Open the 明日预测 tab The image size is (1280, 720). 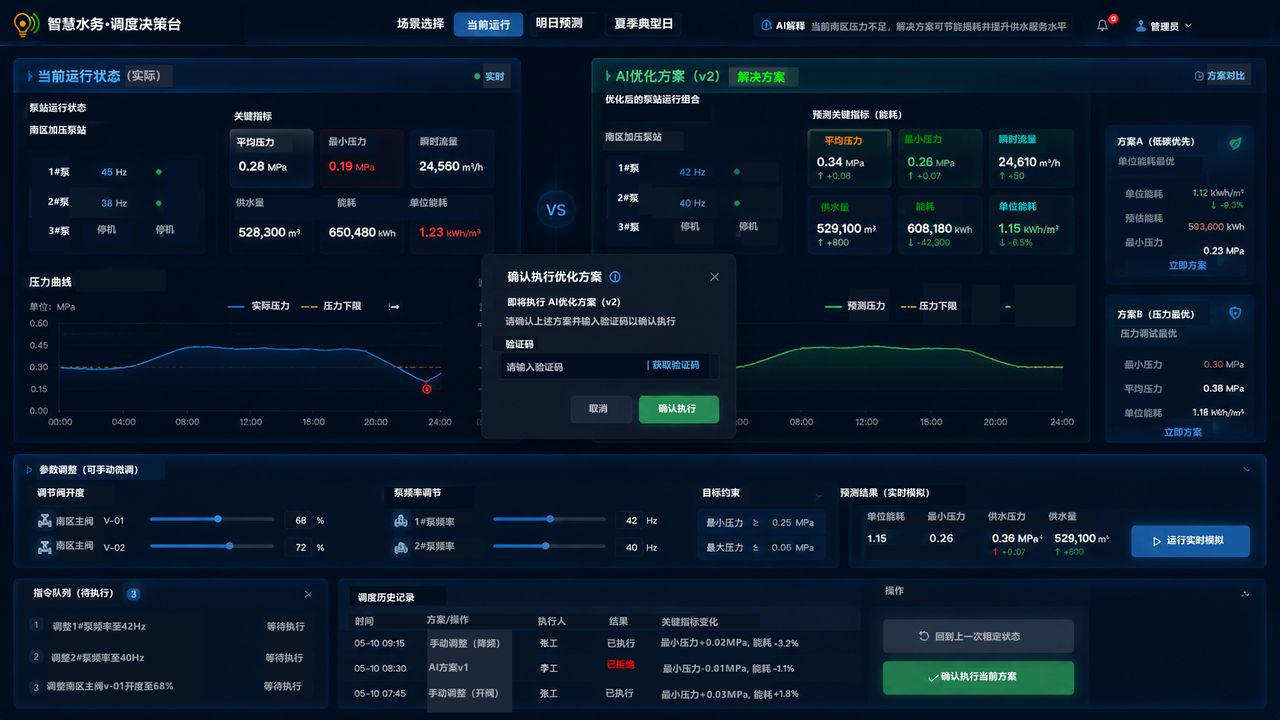pos(559,23)
